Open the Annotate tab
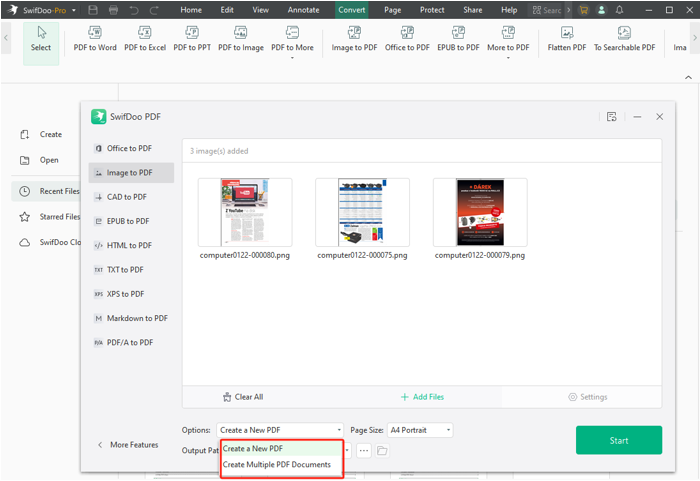 pos(304,10)
